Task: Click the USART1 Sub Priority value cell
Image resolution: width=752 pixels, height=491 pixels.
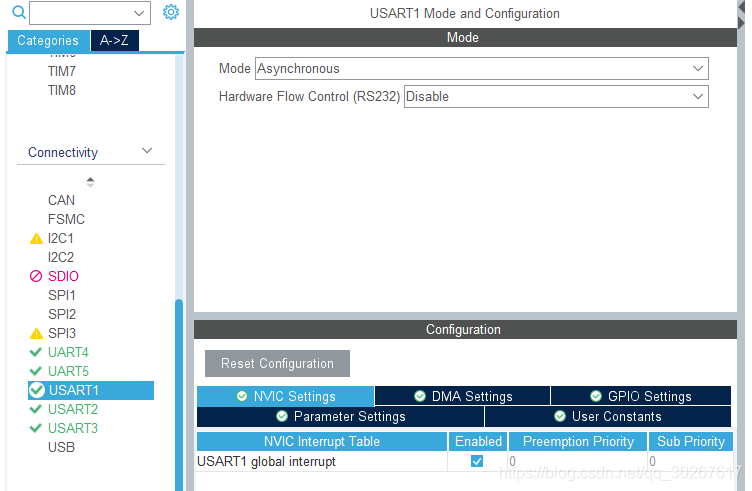Action: (691, 461)
